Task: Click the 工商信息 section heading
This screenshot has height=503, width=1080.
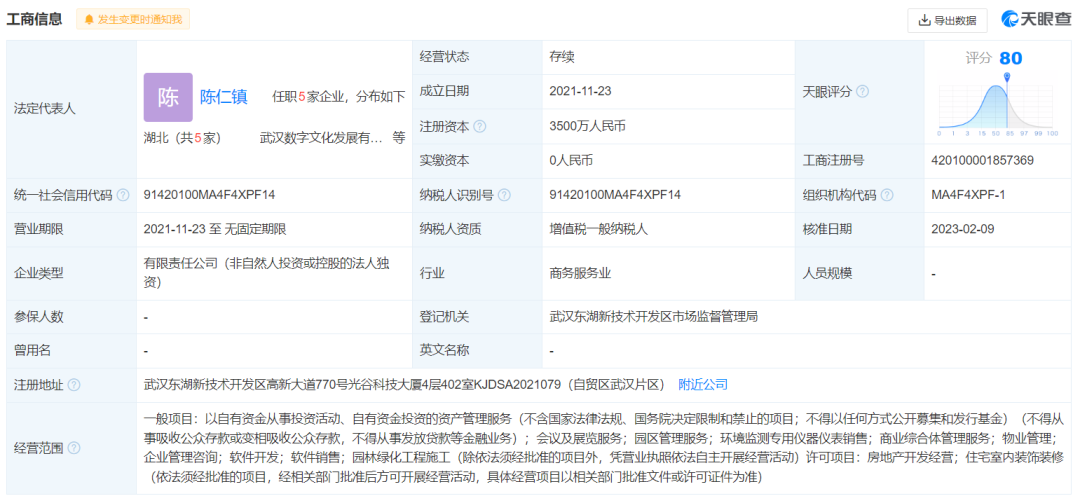Action: click(x=35, y=19)
